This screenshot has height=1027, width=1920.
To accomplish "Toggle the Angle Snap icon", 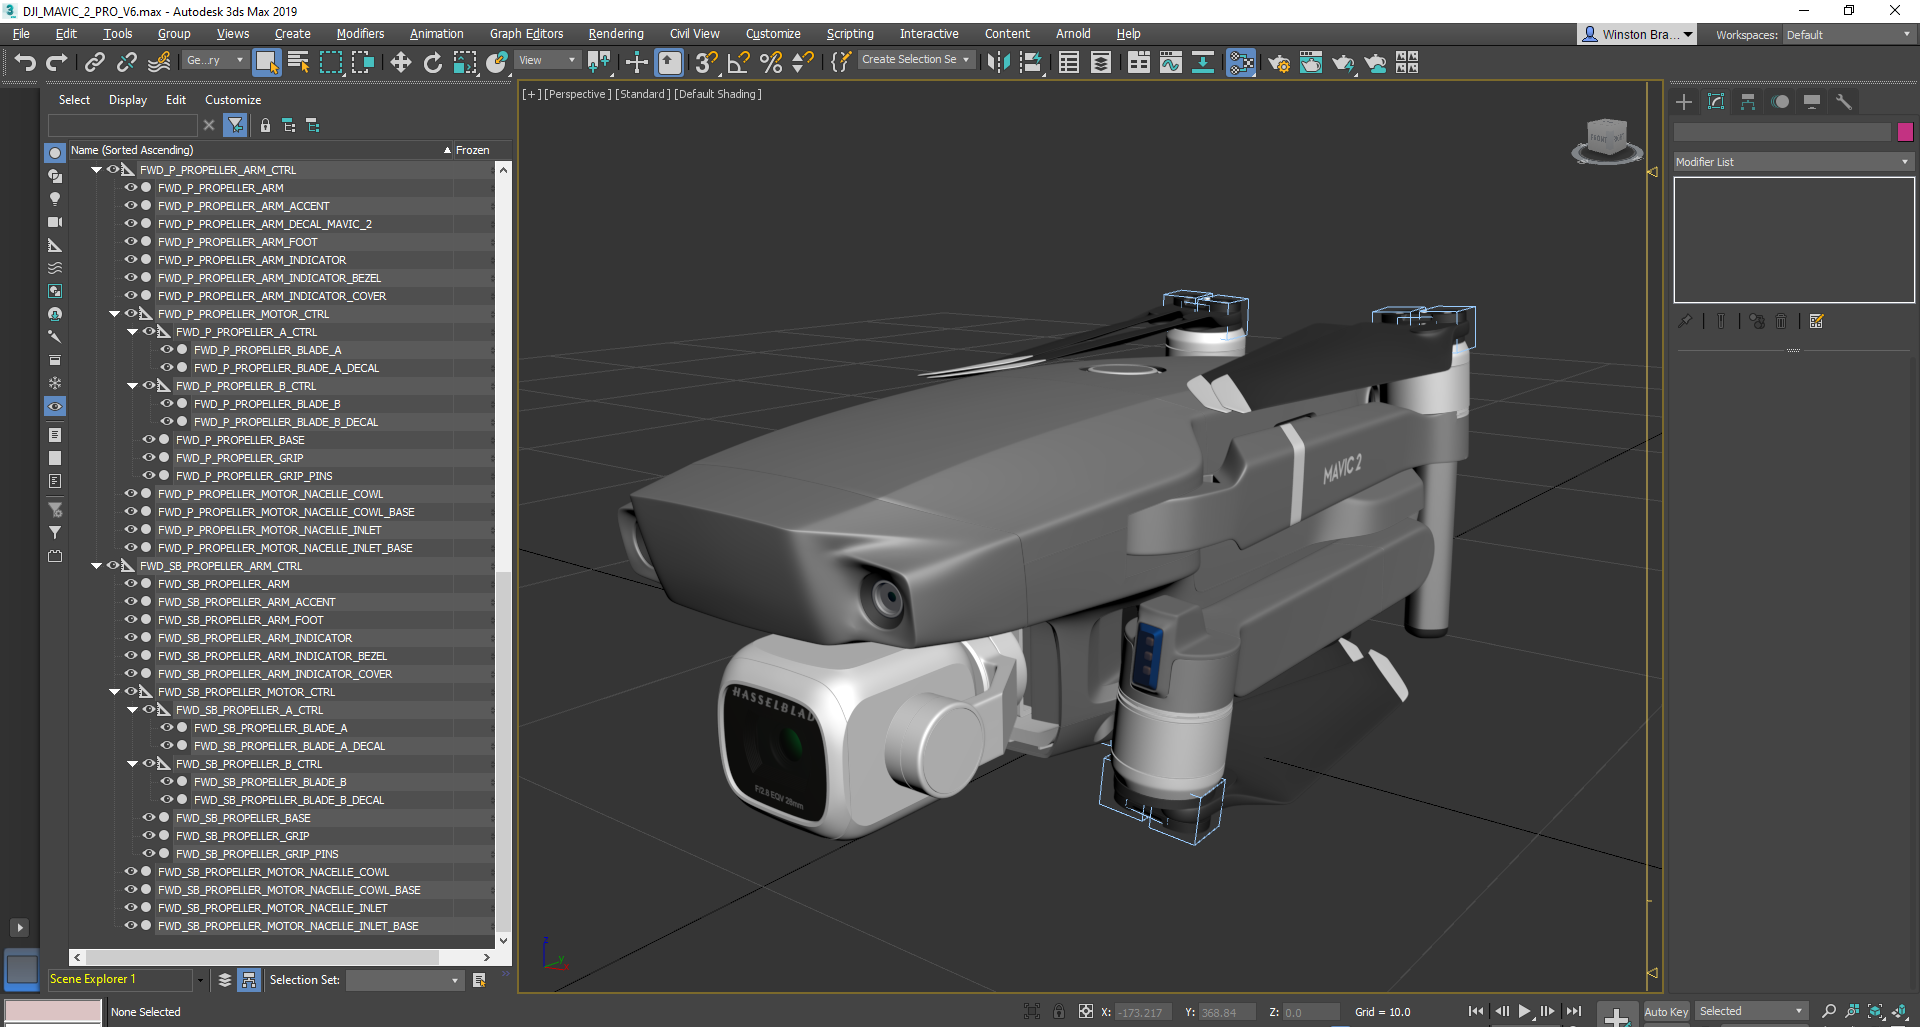I will click(x=739, y=63).
